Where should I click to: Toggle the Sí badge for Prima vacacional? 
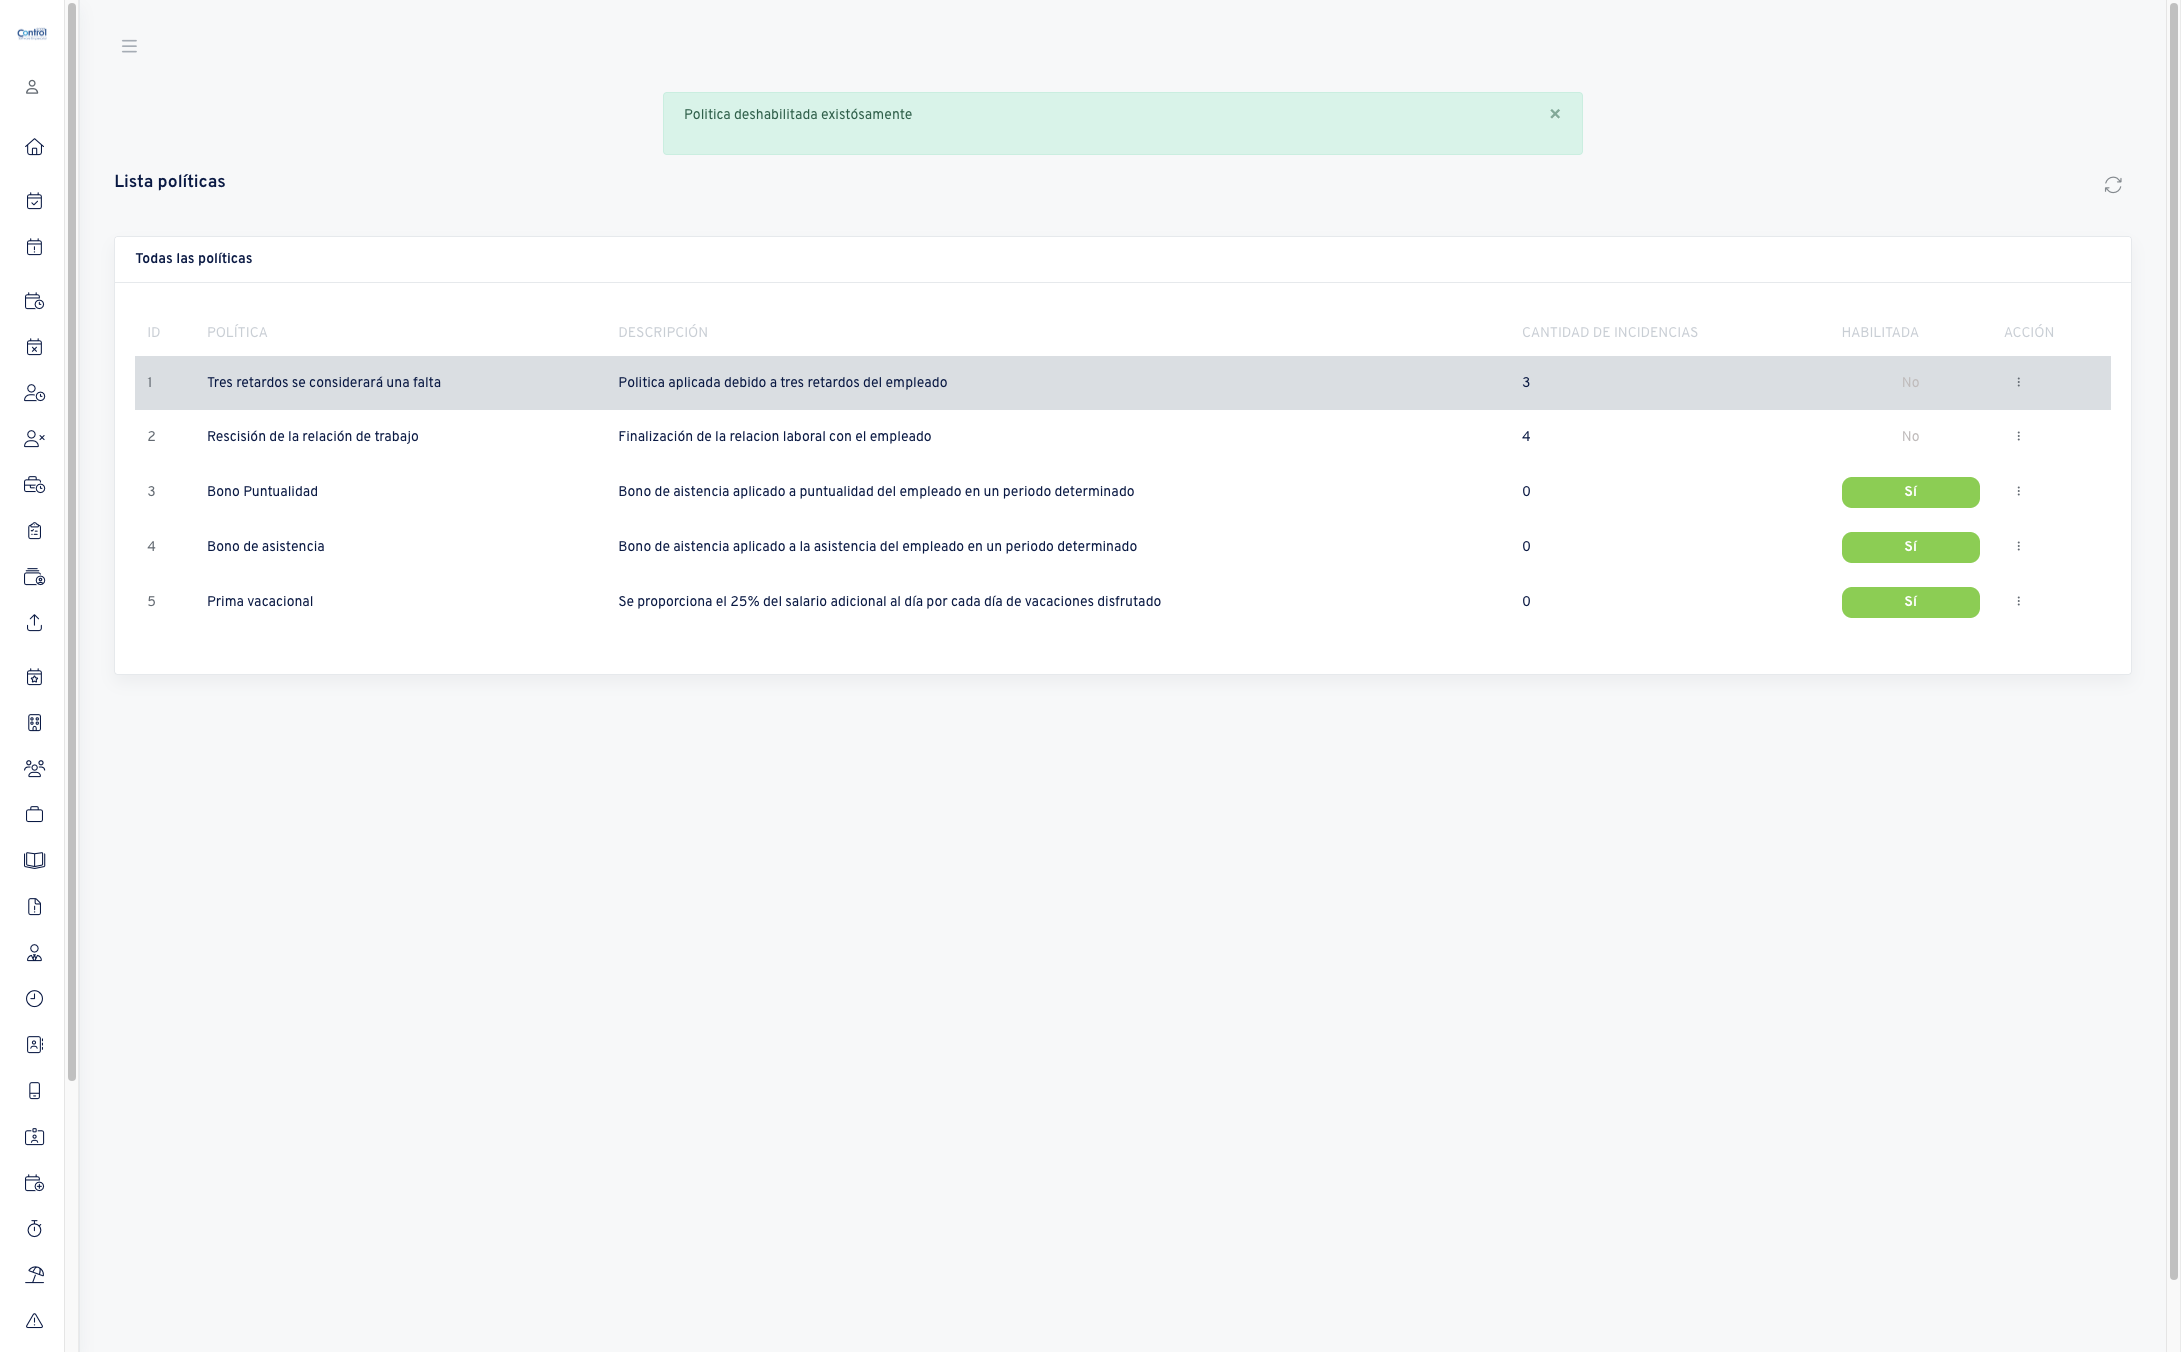point(1910,602)
